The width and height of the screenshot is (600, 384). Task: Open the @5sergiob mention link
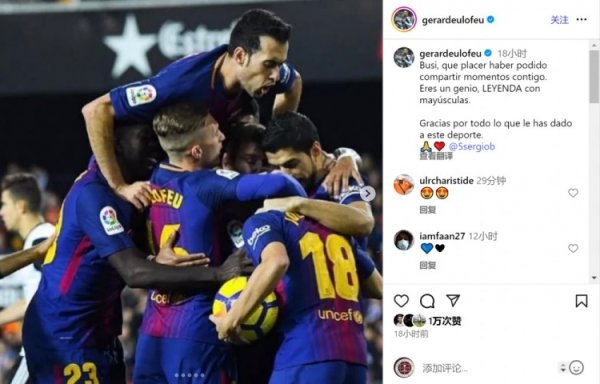tap(471, 146)
